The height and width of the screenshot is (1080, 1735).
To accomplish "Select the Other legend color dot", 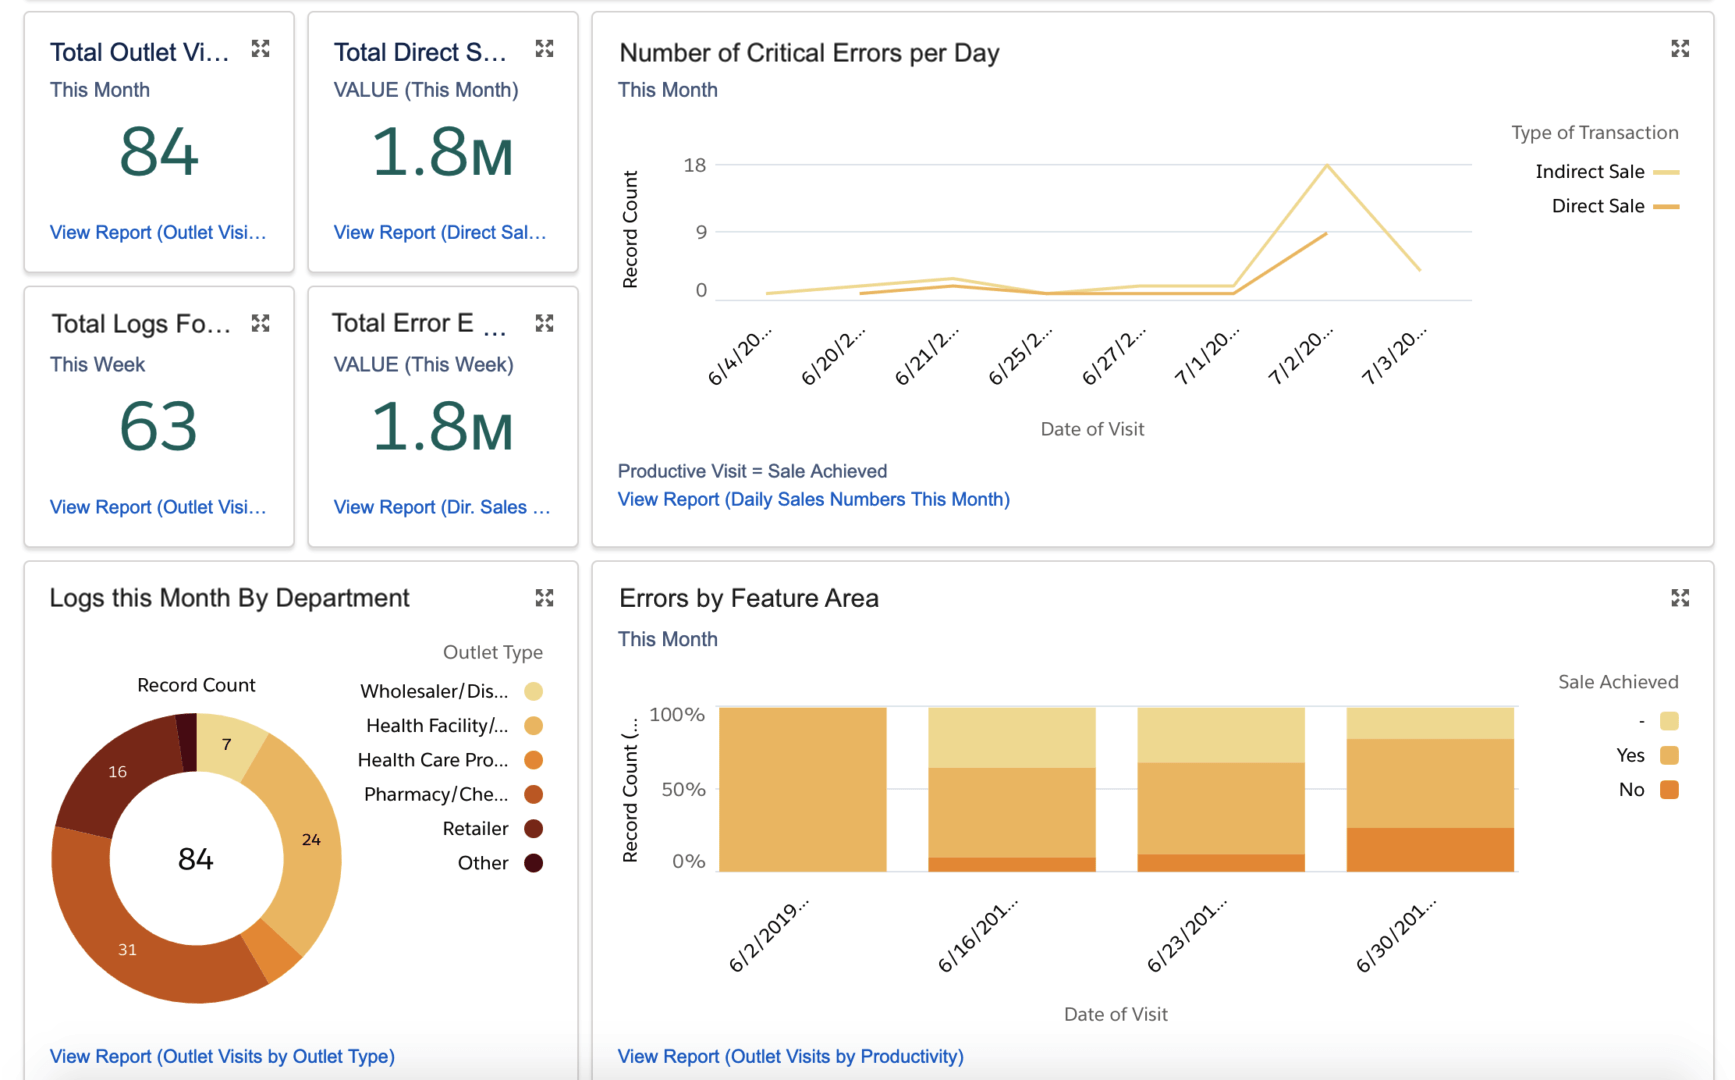I will click(x=534, y=863).
